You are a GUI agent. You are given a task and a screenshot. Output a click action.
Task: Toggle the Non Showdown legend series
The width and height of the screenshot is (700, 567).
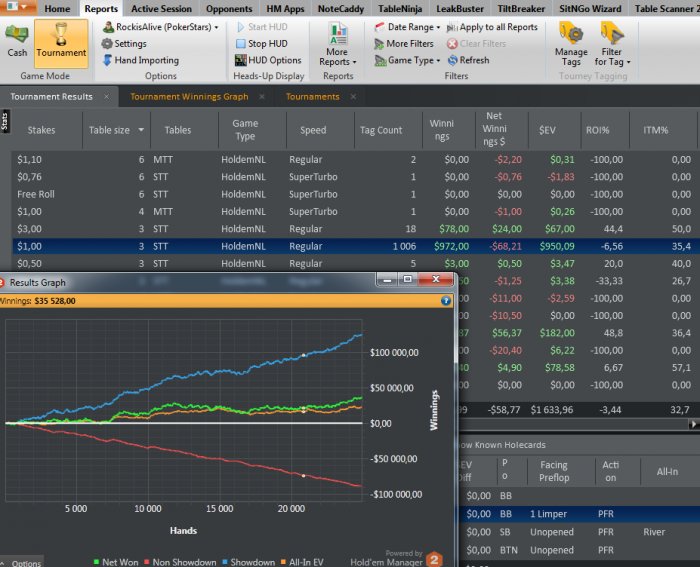pyautogui.click(x=180, y=562)
